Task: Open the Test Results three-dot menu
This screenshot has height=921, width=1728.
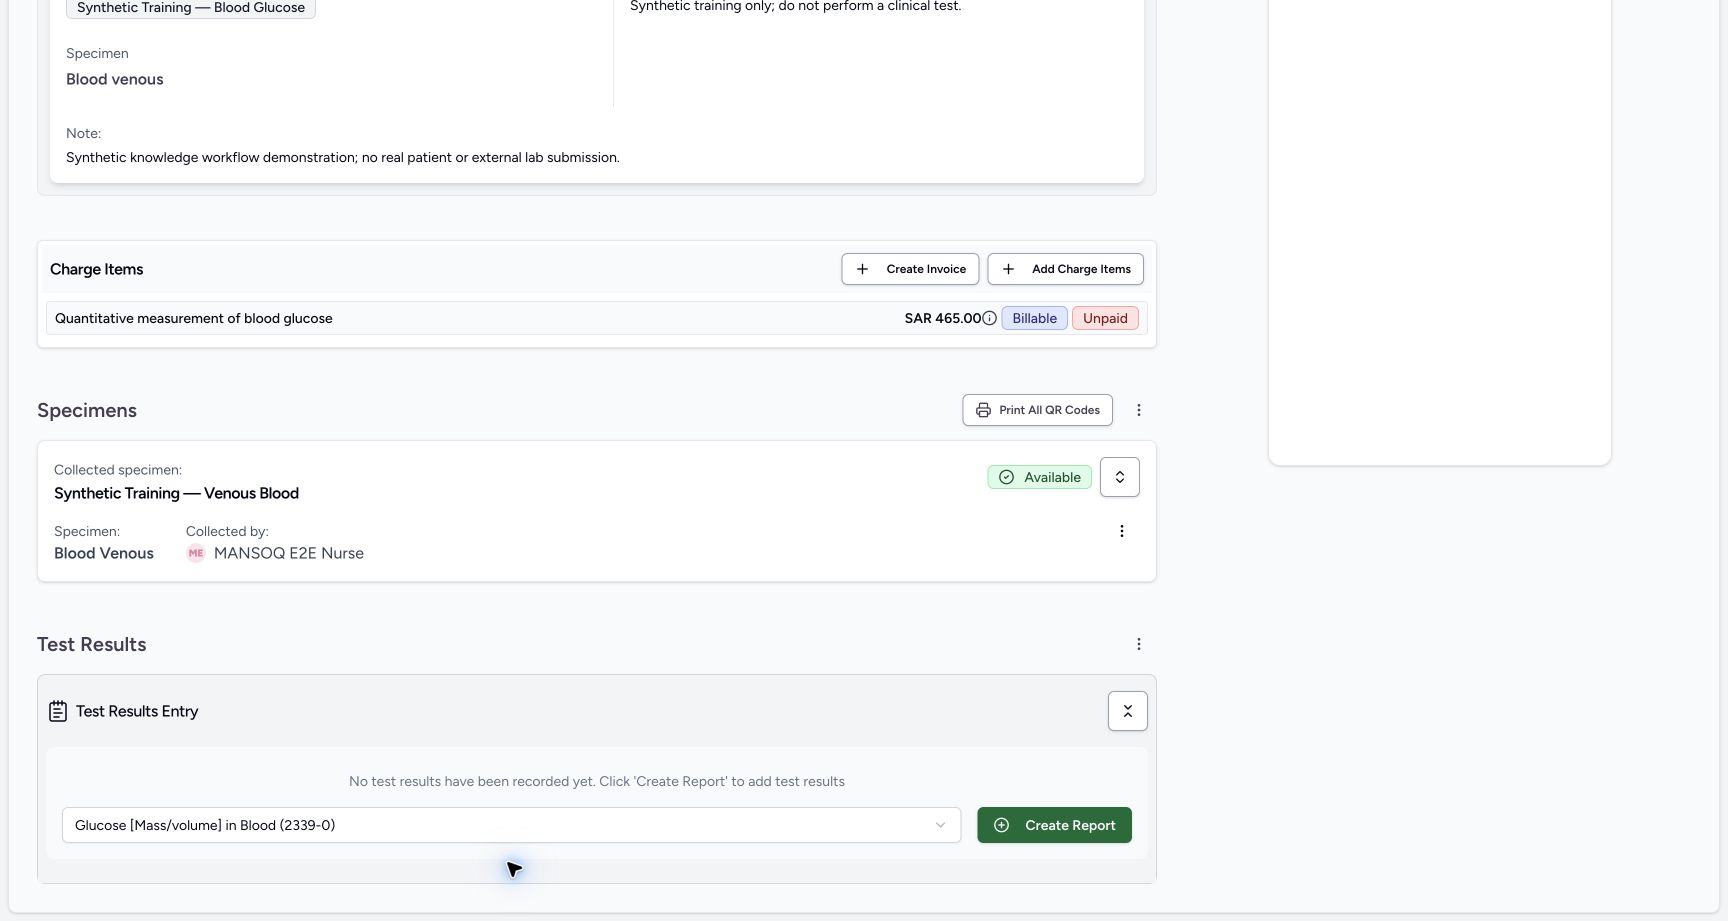Action: 1138,644
